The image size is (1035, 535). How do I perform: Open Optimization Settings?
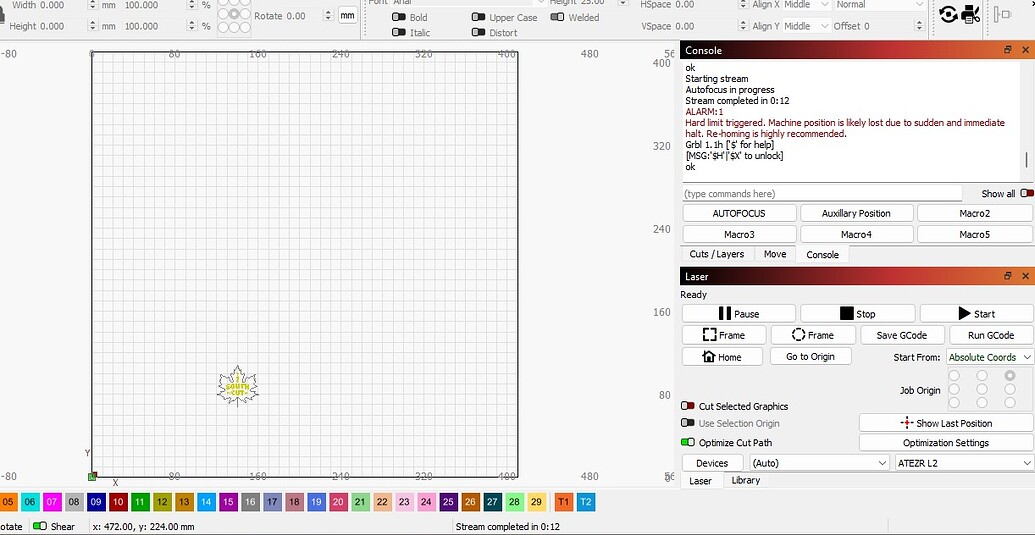(946, 443)
